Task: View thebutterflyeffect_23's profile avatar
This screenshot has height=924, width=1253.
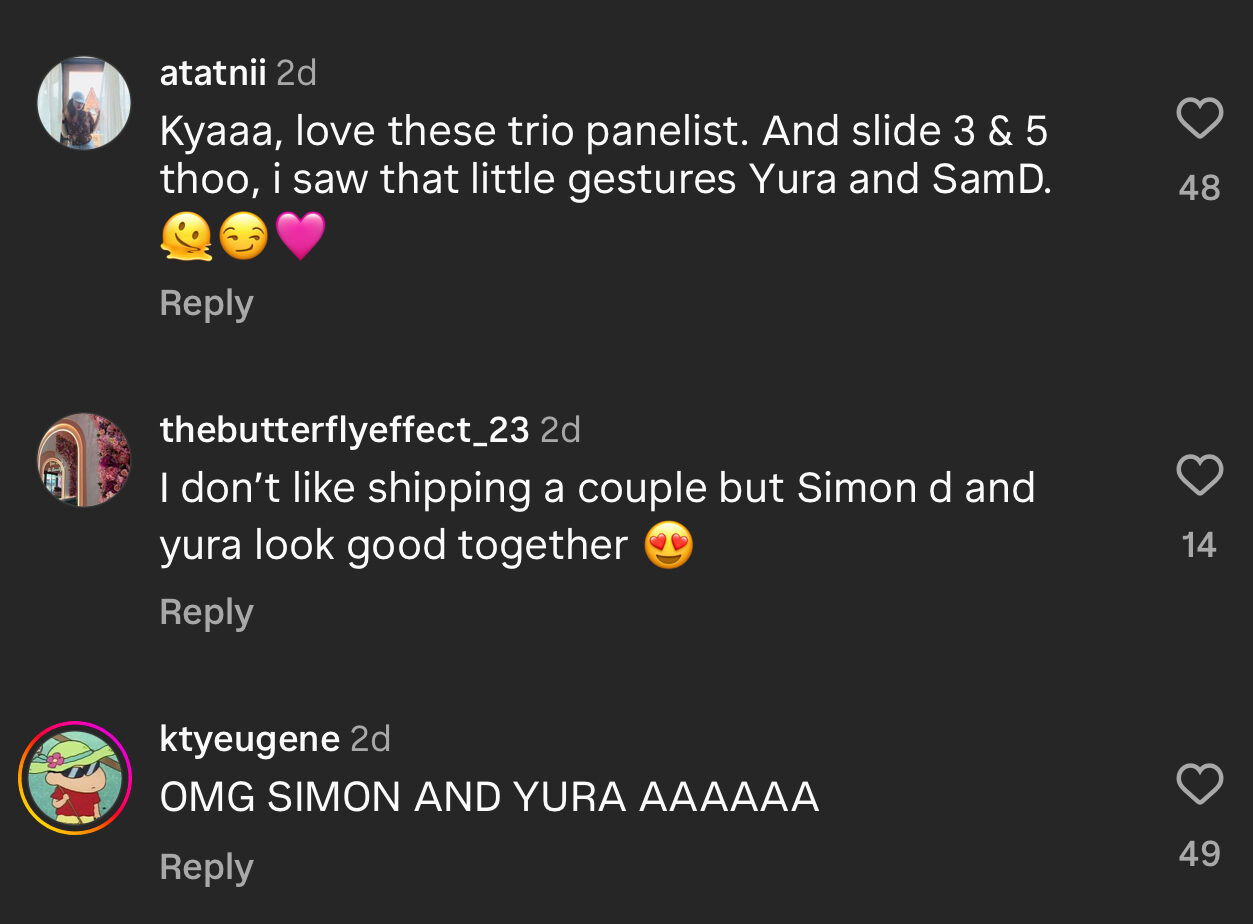Action: (x=84, y=460)
